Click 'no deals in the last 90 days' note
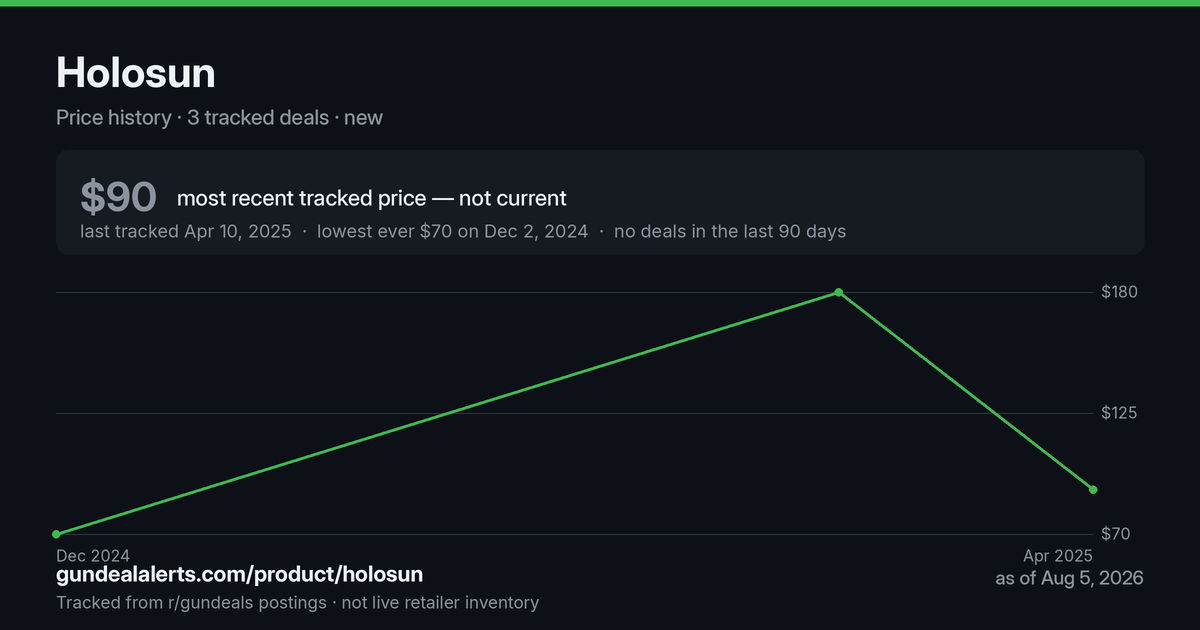Viewport: 1200px width, 630px height. point(730,231)
